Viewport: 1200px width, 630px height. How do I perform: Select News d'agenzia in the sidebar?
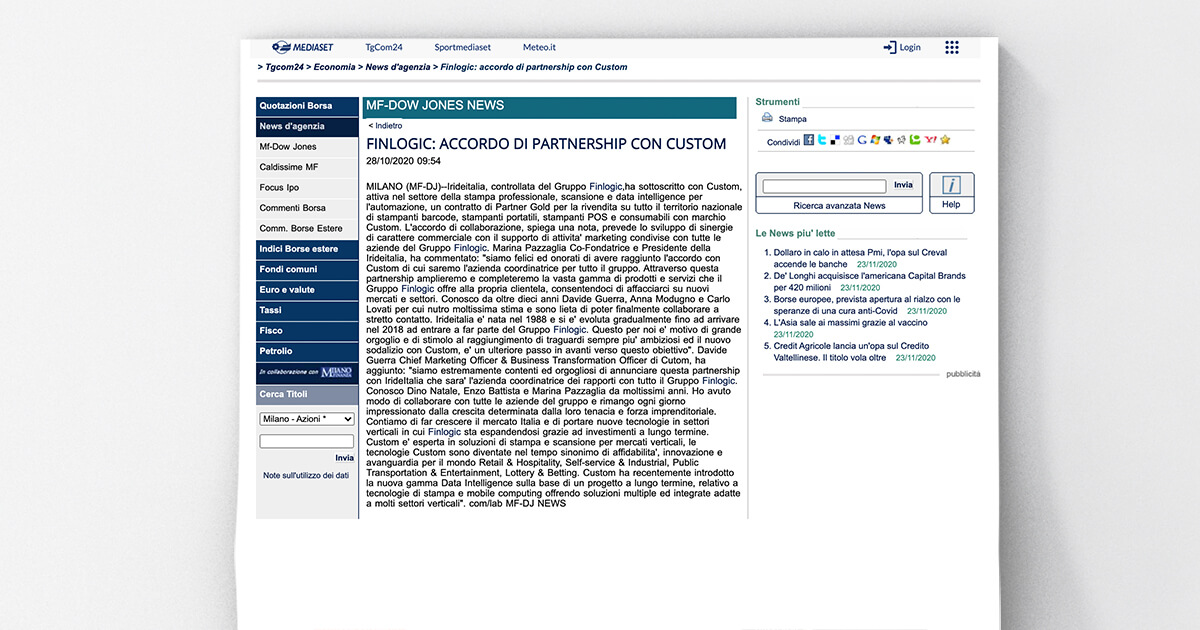[307, 126]
